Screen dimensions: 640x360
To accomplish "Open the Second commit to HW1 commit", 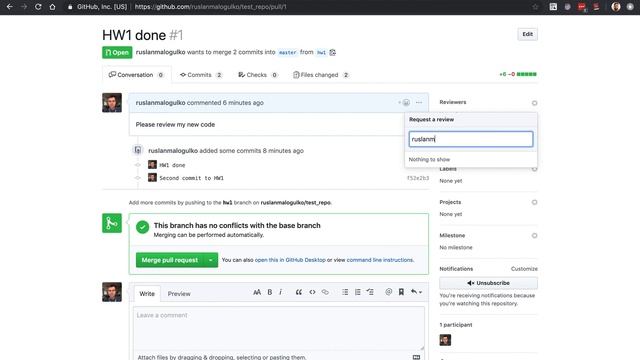I will pyautogui.click(x=191, y=178).
